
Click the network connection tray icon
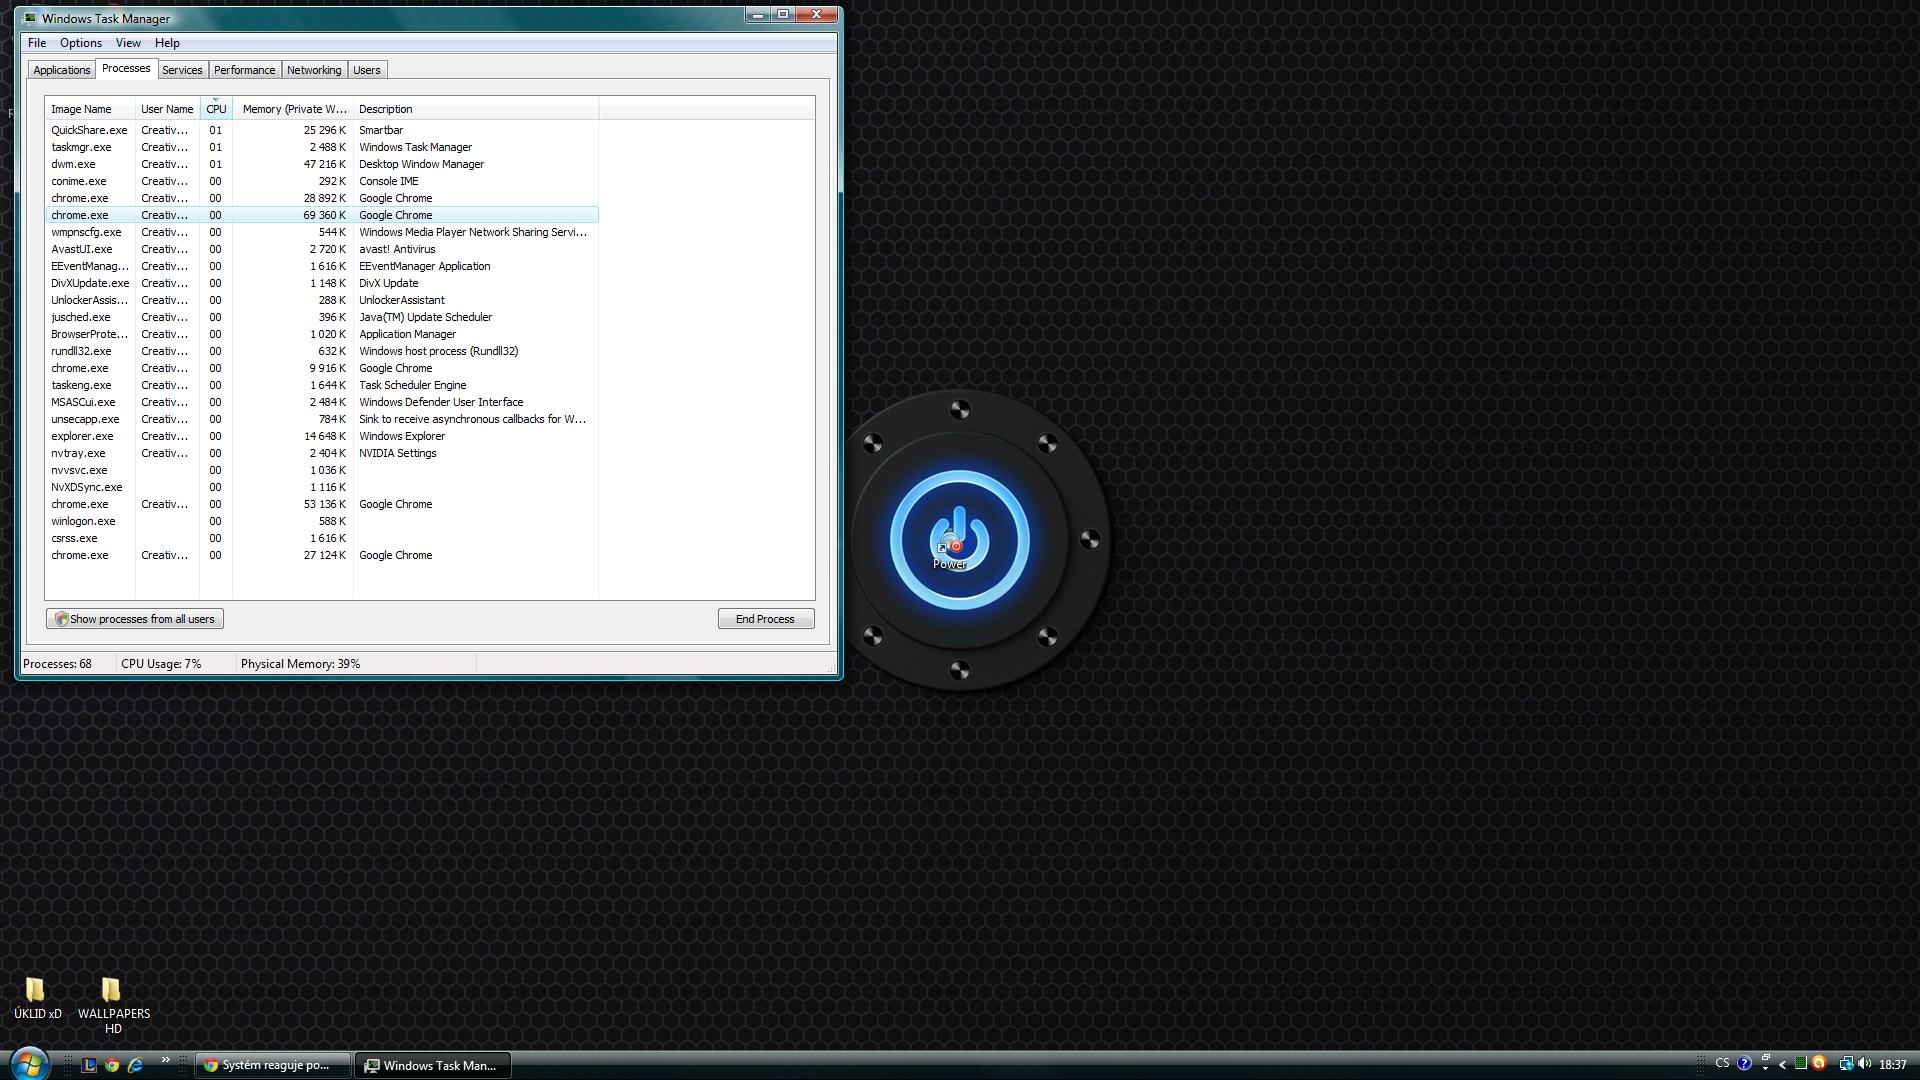click(x=1845, y=1064)
